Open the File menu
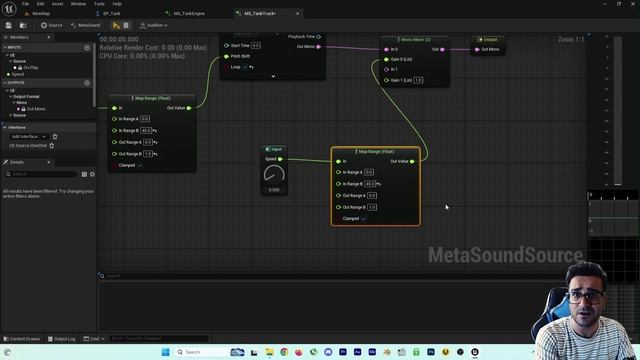Screen dimensions: 640x360 point(25,4)
